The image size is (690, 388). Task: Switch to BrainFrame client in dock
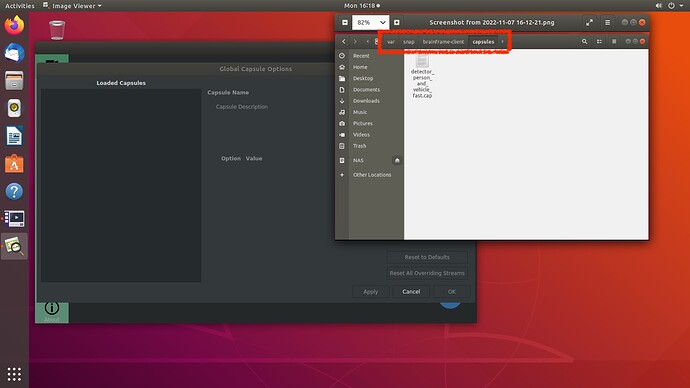[x=14, y=219]
